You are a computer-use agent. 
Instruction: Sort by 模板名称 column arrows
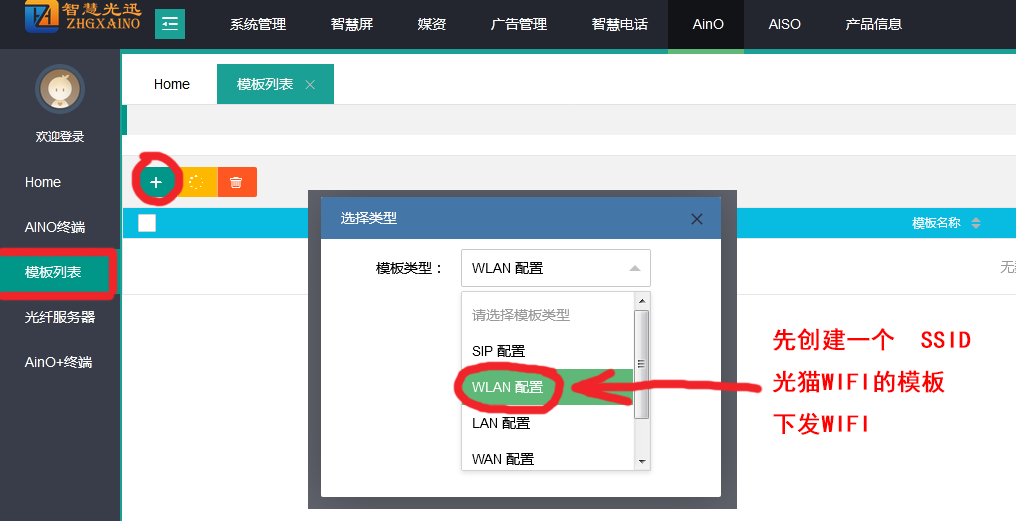coord(976,223)
